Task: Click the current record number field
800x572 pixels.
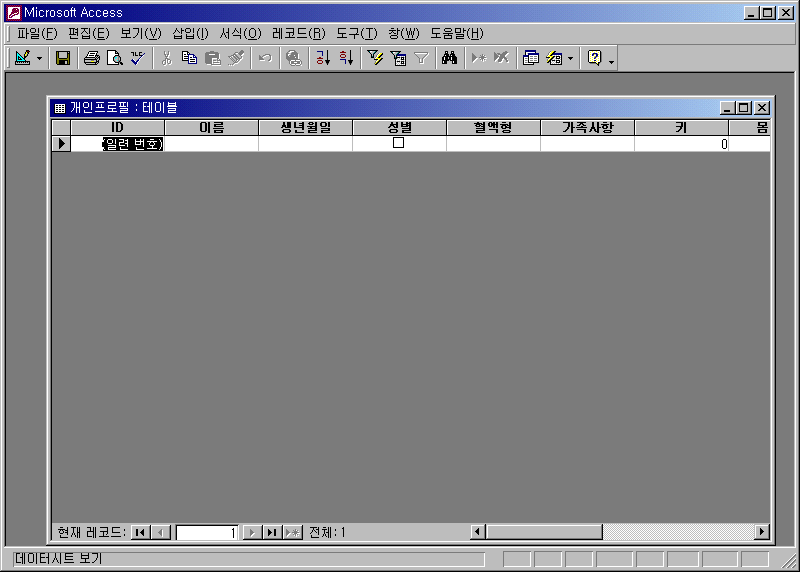Action: [x=207, y=533]
